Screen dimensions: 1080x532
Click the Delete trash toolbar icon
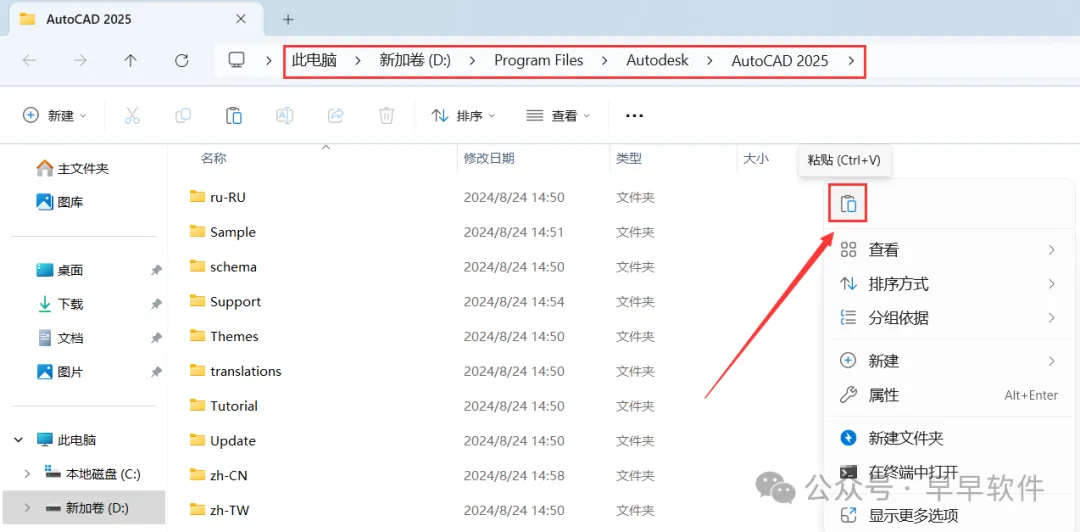[x=386, y=116]
